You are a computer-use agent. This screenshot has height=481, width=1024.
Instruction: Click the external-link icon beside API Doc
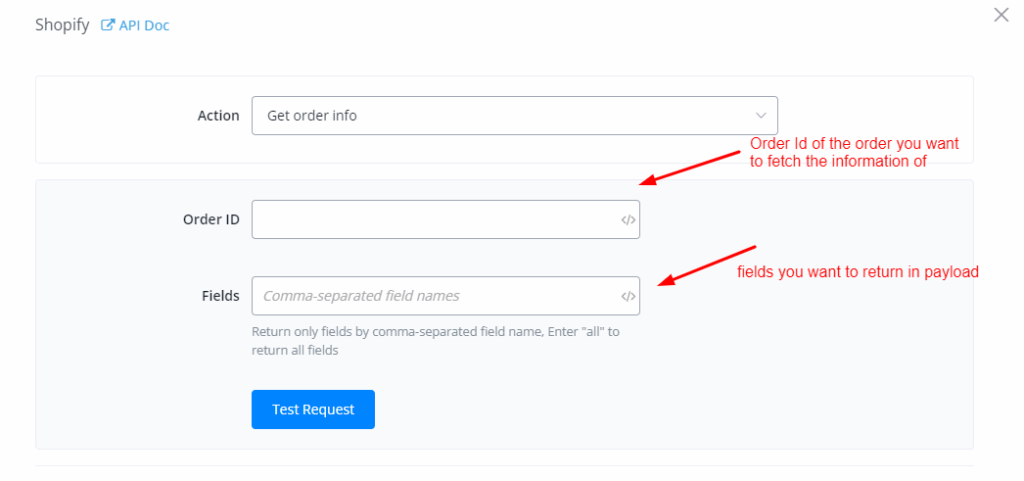(108, 26)
